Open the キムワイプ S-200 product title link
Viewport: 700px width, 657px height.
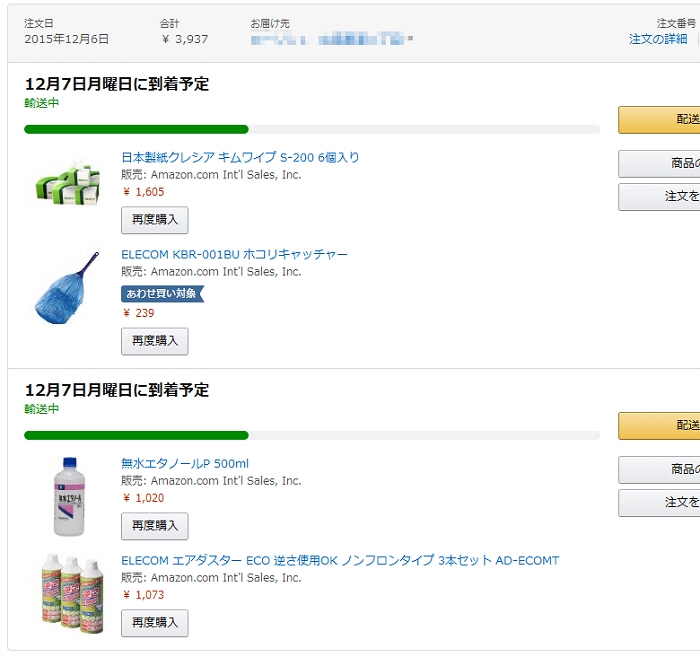point(240,157)
